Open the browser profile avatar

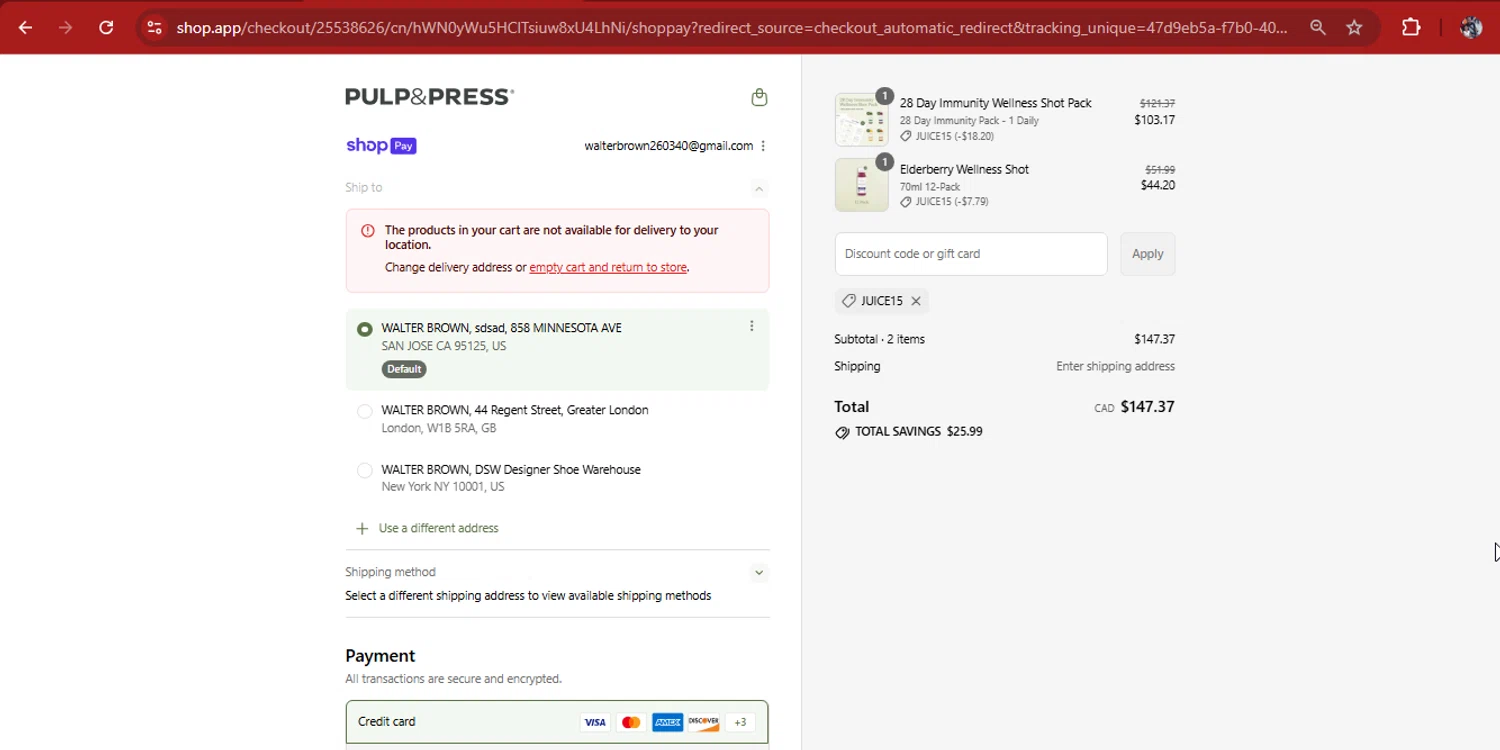(1470, 27)
